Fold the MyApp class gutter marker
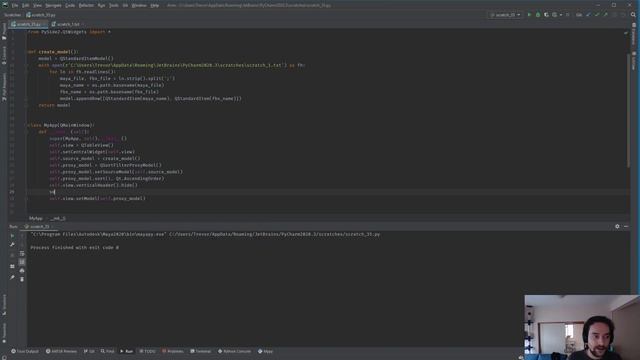This screenshot has height=360, width=640. coord(26,125)
